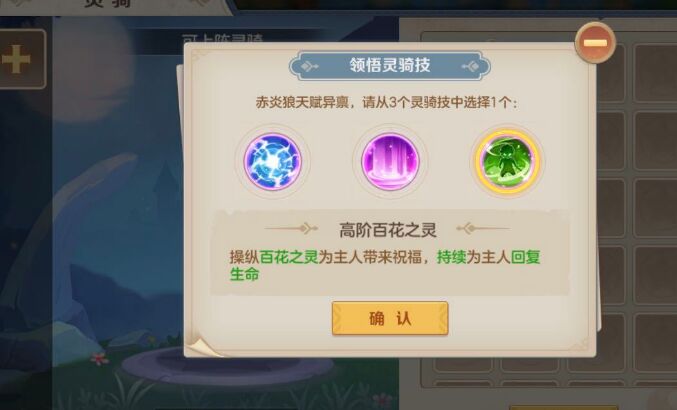Tap the 高阶百花之灵 skill name heading
This screenshot has width=677, height=410.
[x=388, y=230]
